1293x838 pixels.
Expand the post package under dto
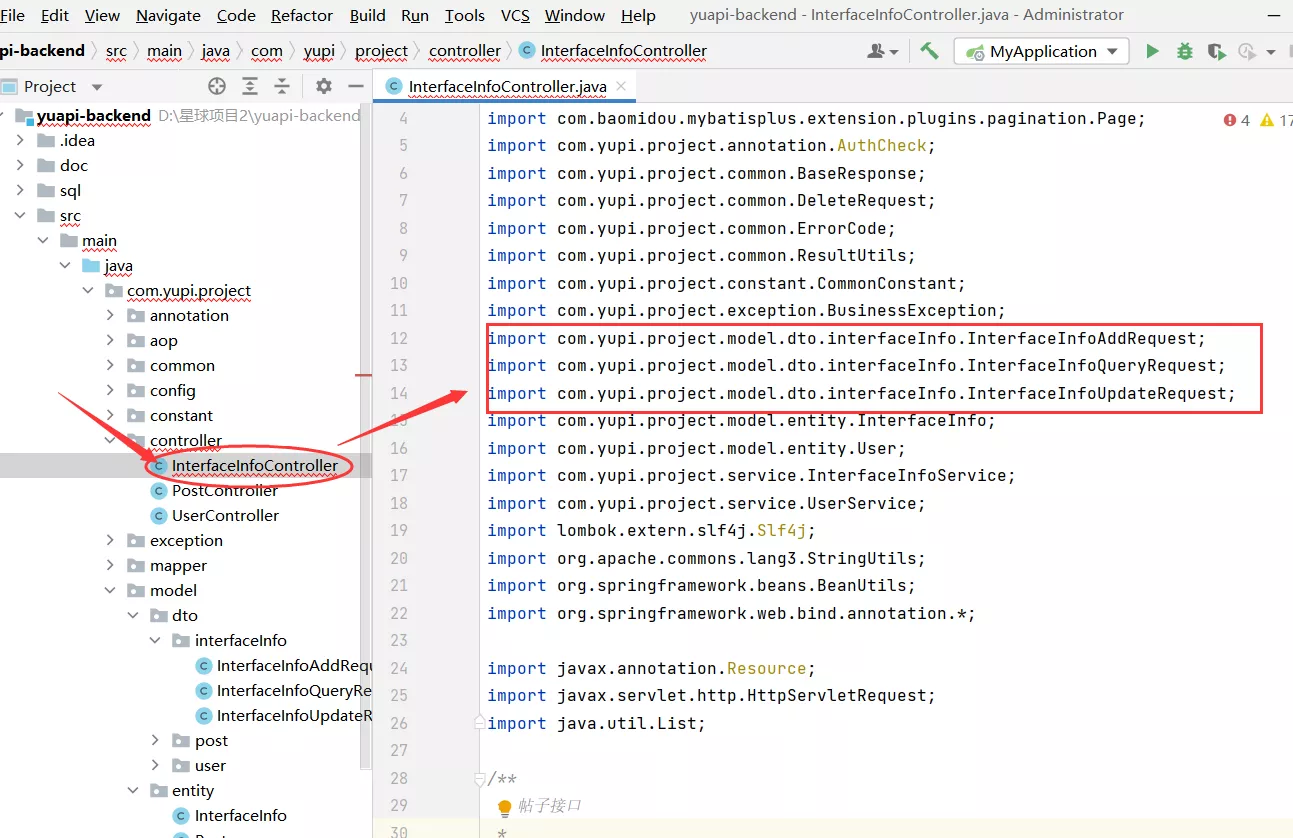[x=155, y=740]
